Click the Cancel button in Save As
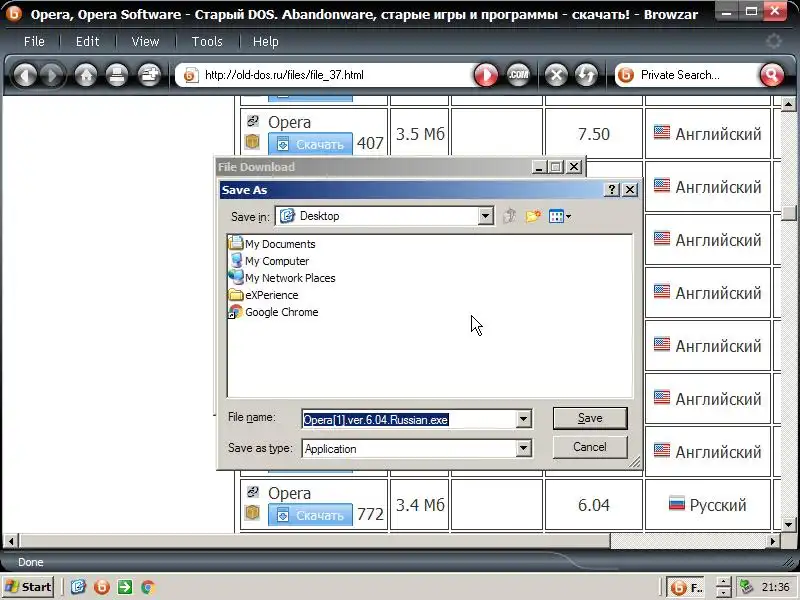 tap(590, 447)
